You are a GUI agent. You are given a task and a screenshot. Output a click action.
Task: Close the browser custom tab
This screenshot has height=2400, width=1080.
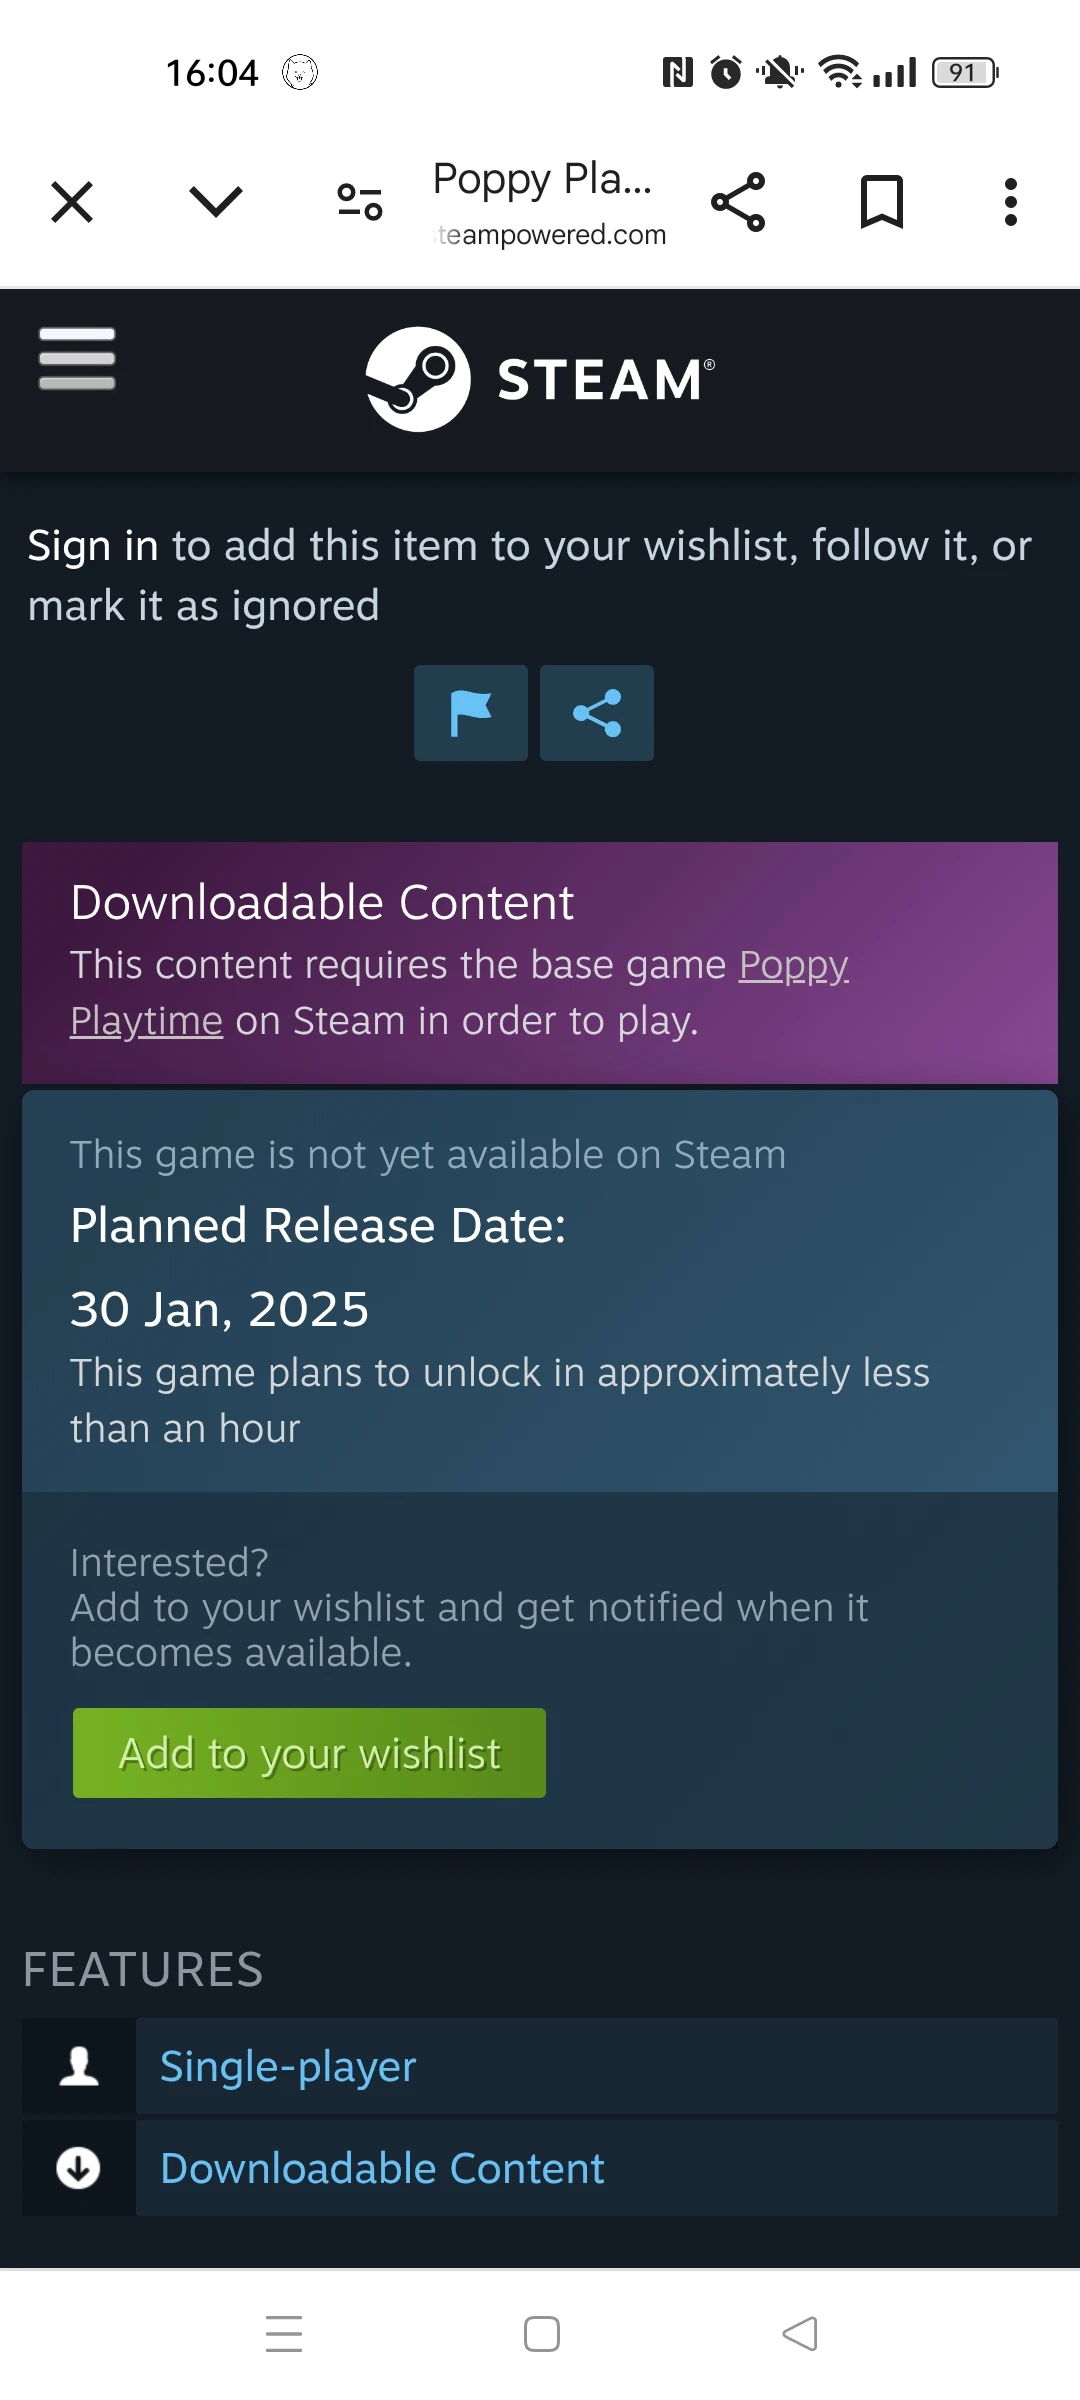click(x=72, y=202)
